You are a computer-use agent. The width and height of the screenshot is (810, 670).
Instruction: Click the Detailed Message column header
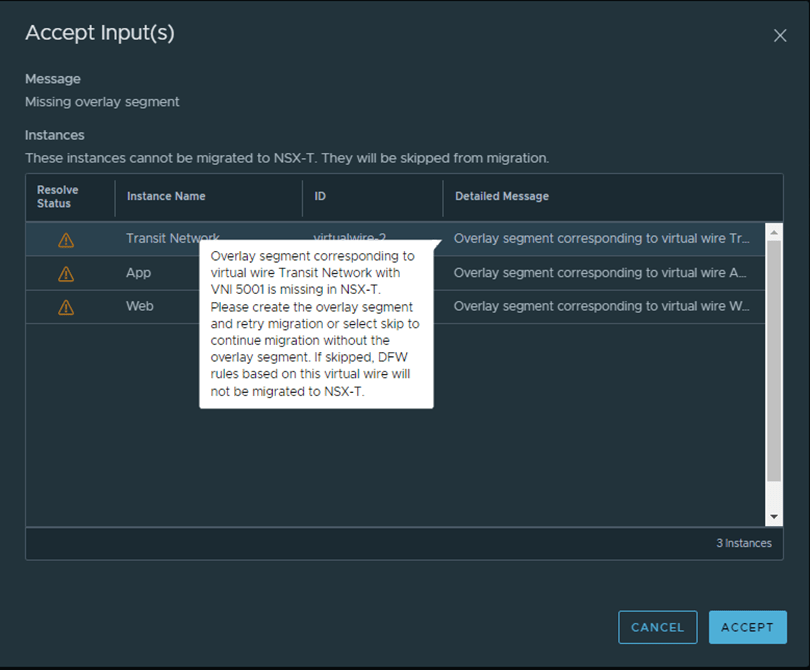502,197
